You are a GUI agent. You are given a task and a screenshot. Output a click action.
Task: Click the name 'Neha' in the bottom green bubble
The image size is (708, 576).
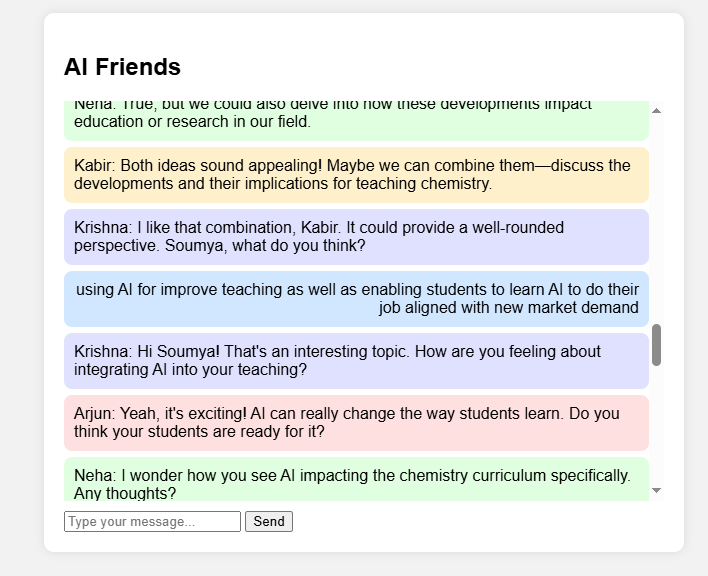93,476
